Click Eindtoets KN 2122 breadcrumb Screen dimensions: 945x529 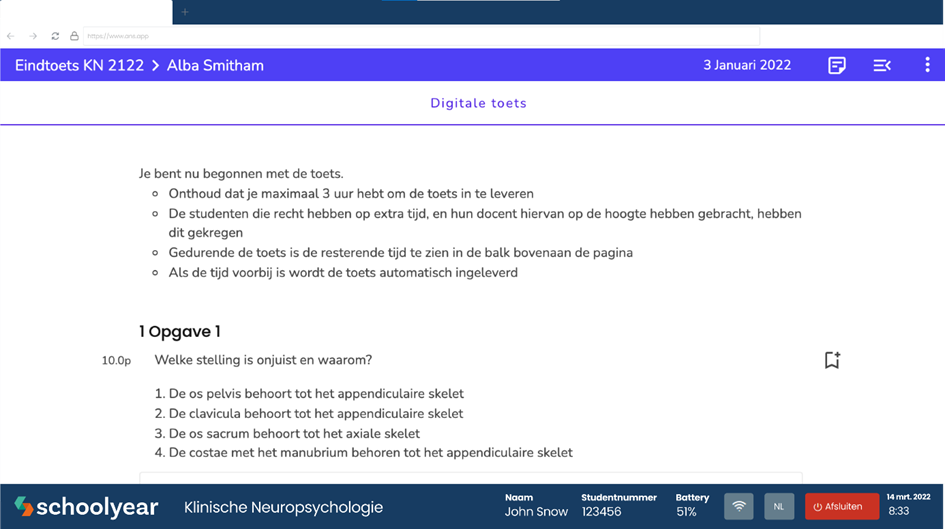click(x=78, y=66)
